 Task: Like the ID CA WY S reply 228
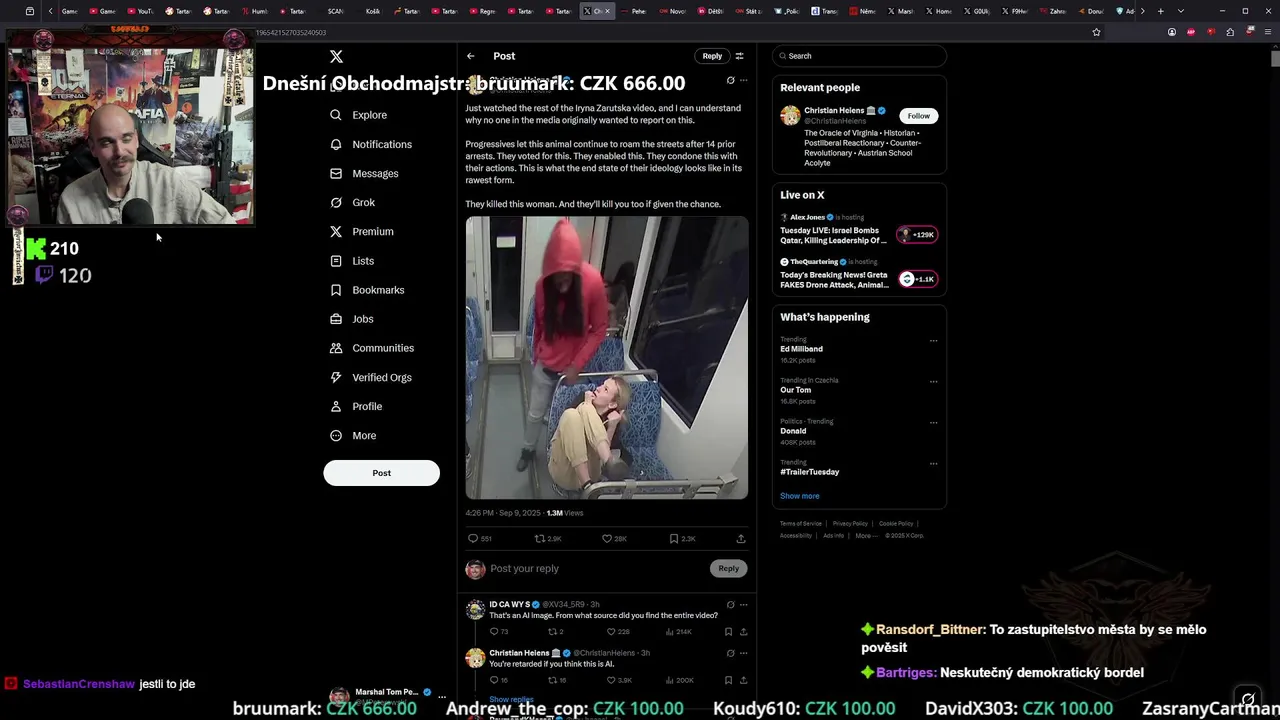tap(618, 632)
